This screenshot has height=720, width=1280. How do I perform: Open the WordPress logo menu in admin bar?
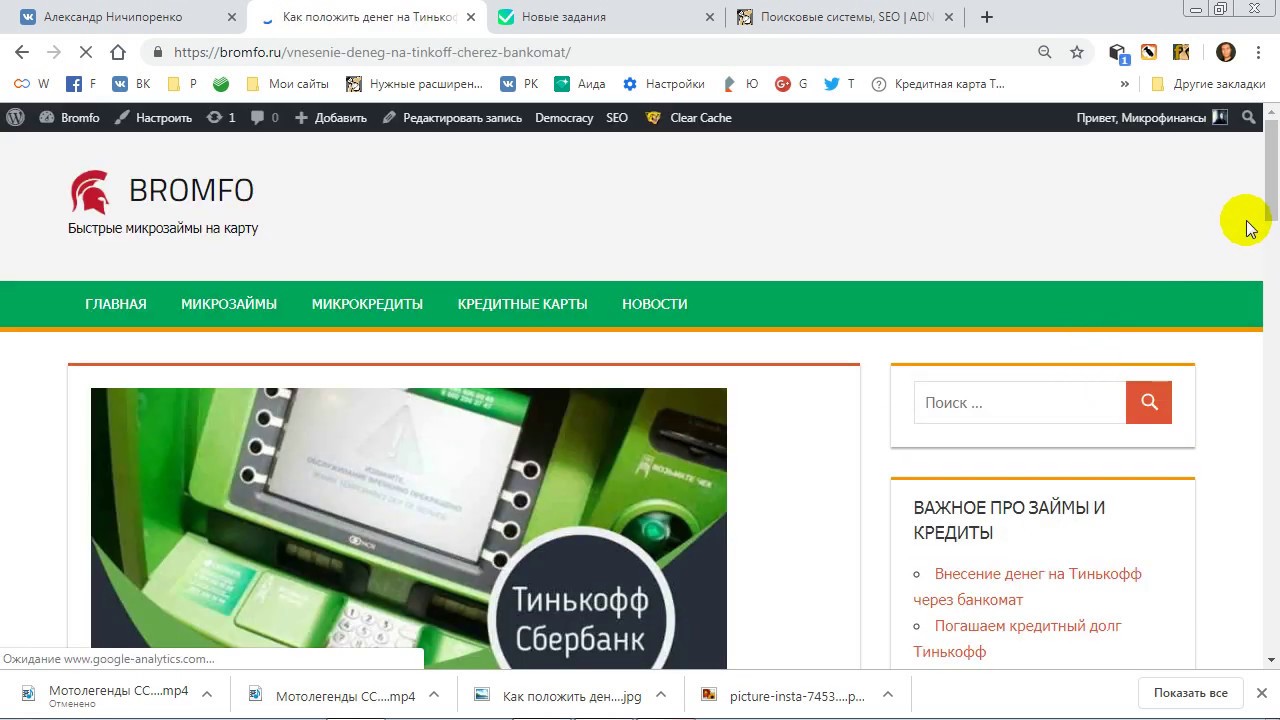coord(15,117)
